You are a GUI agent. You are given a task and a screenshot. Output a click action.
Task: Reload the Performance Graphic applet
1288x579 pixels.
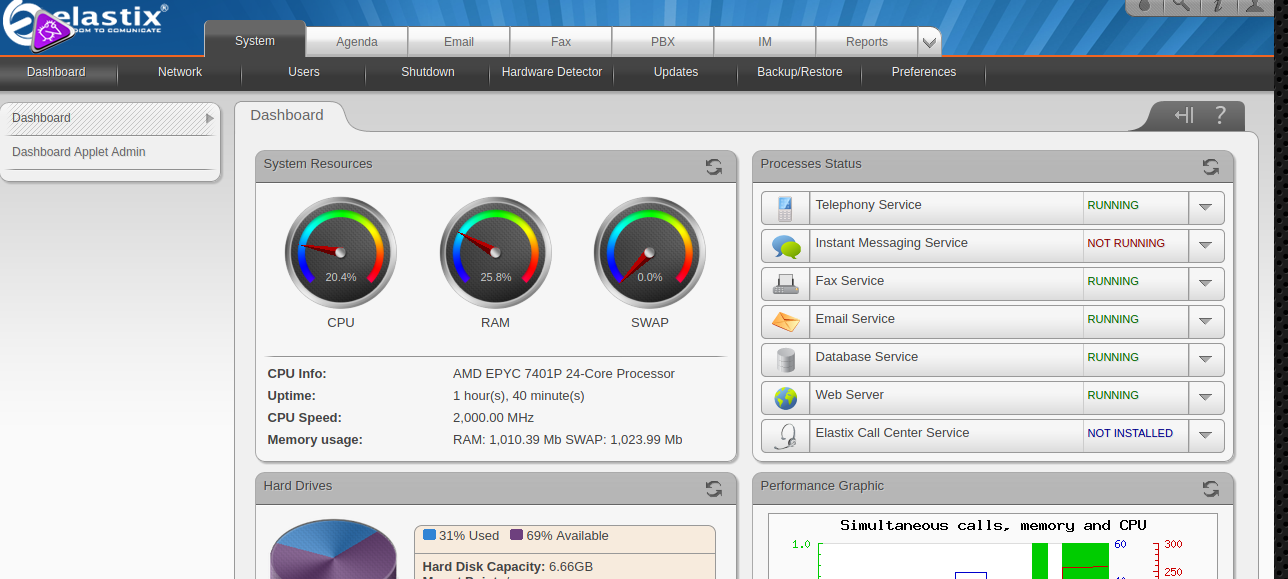coord(1210,489)
